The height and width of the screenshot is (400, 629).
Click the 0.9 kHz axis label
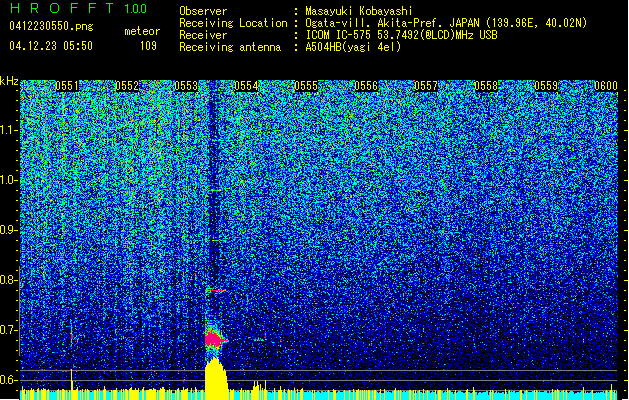pyautogui.click(x=8, y=230)
